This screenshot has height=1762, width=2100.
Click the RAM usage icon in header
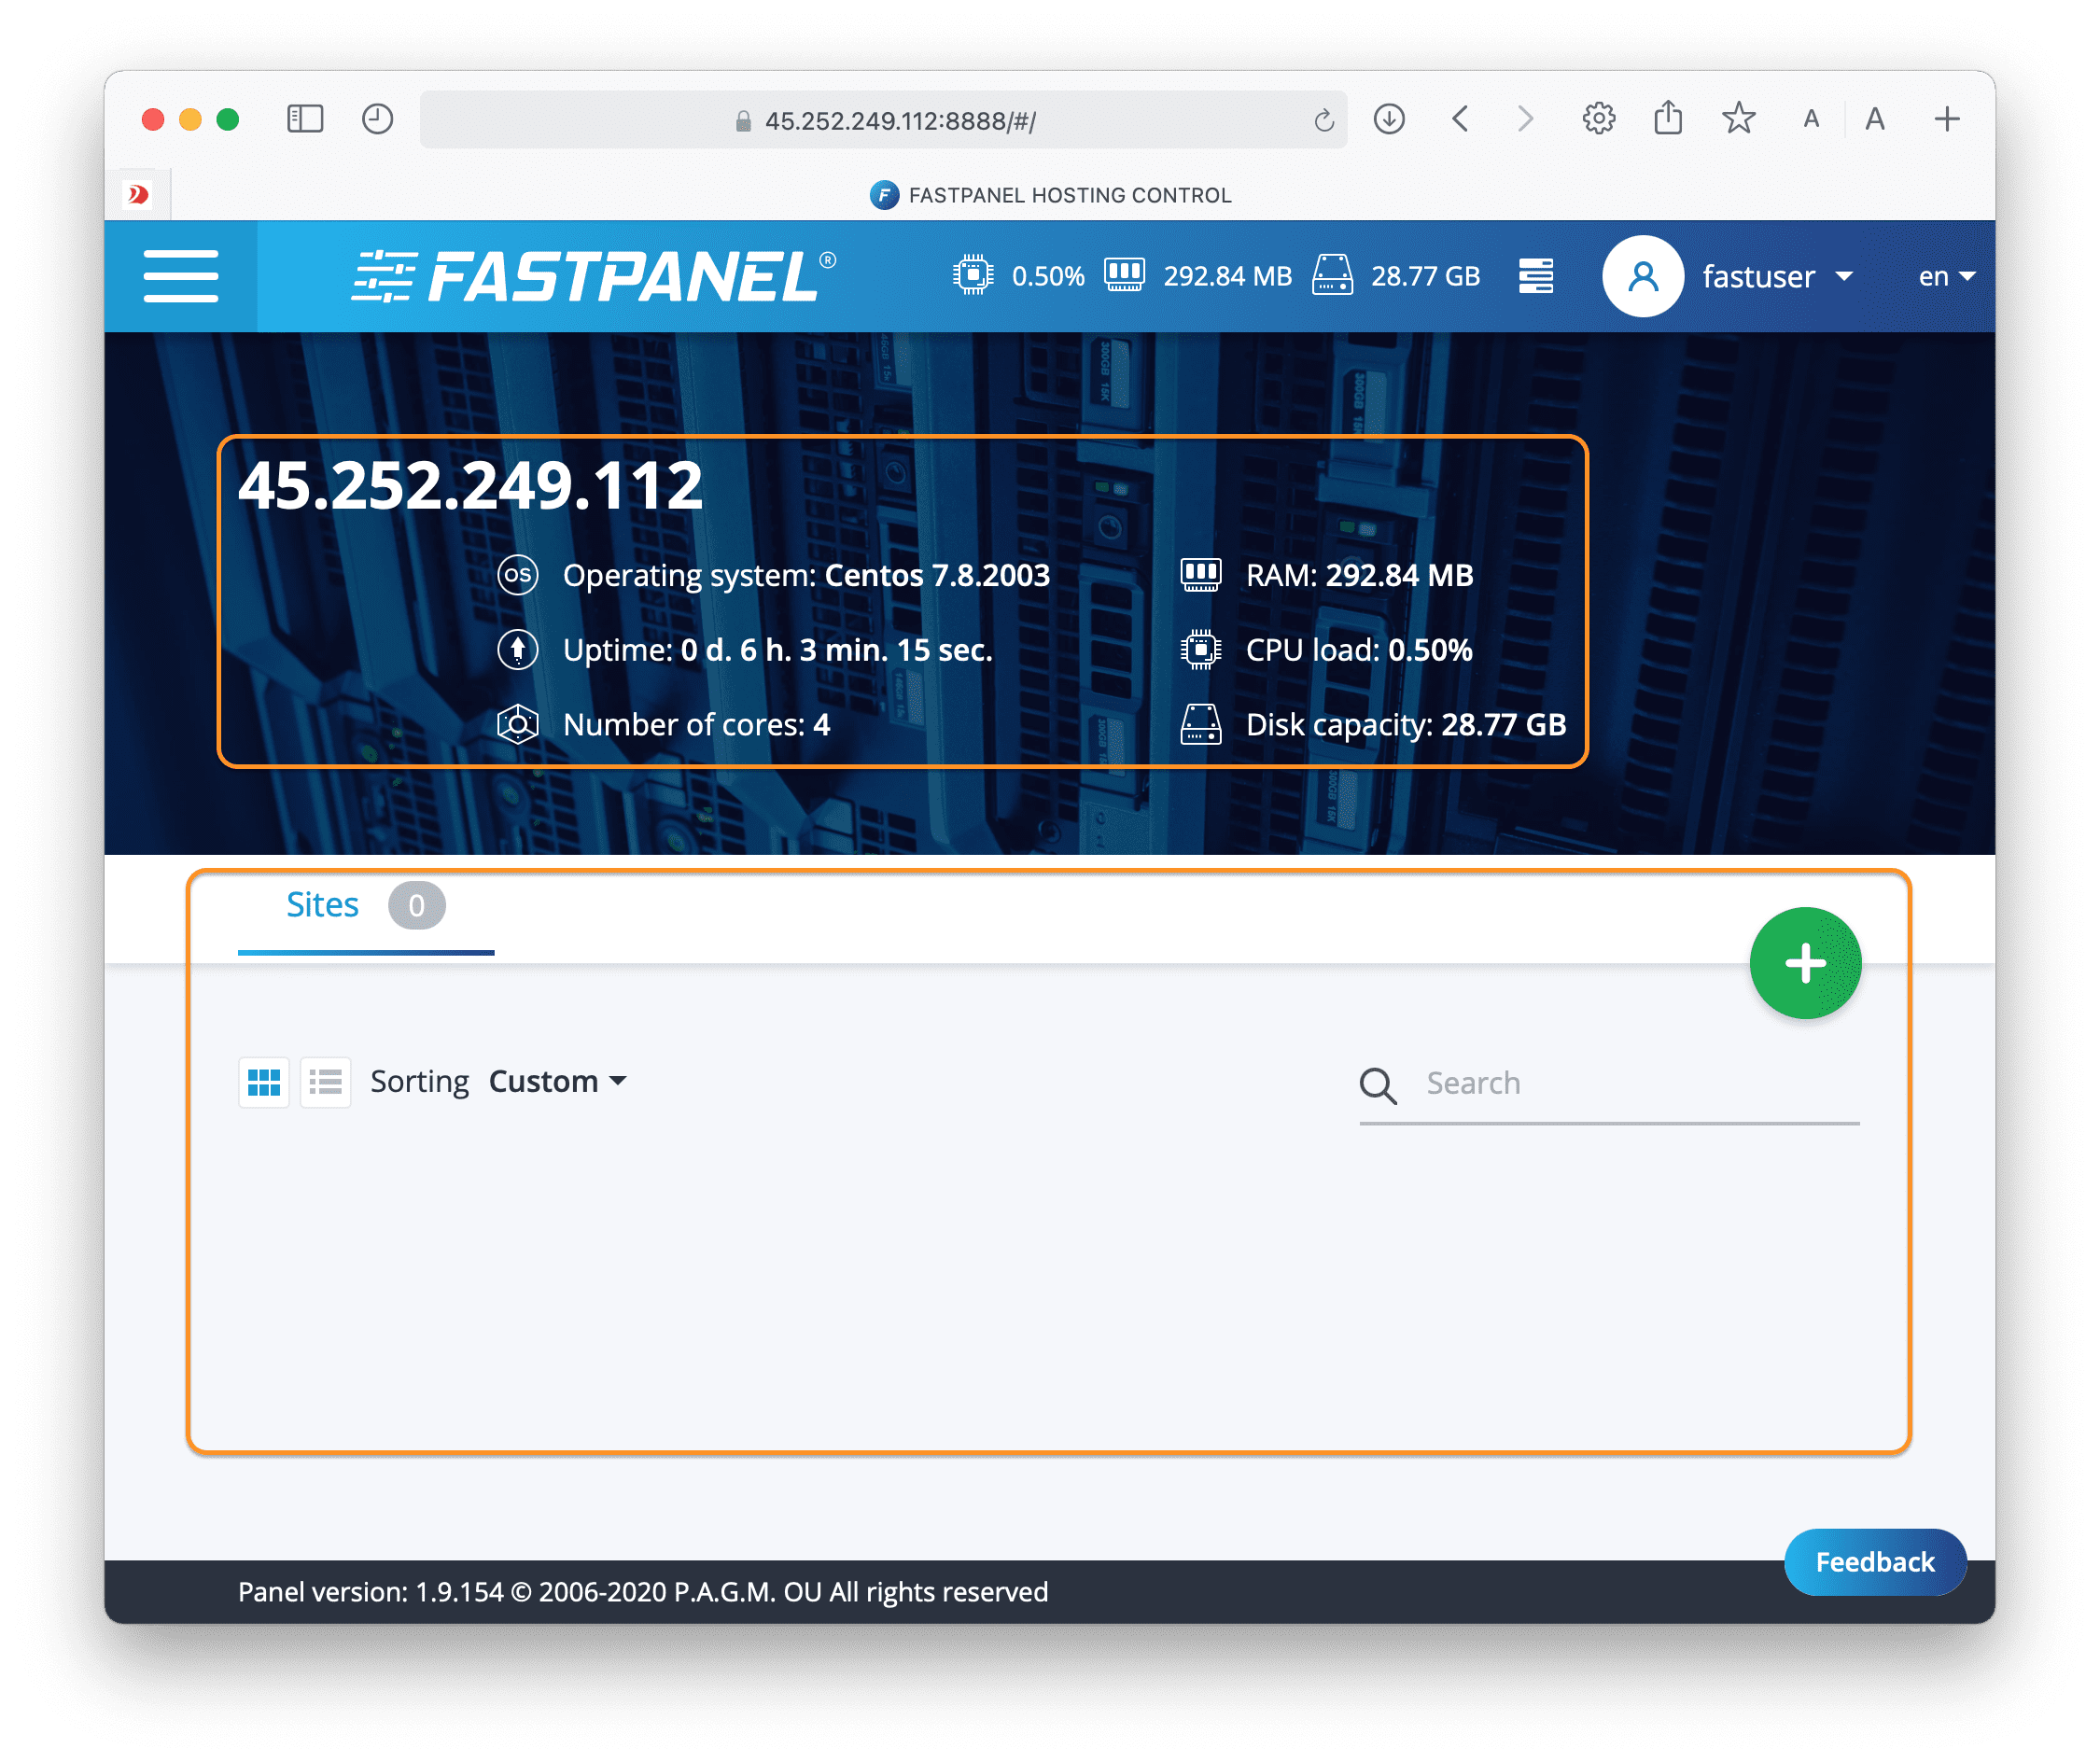point(1124,275)
